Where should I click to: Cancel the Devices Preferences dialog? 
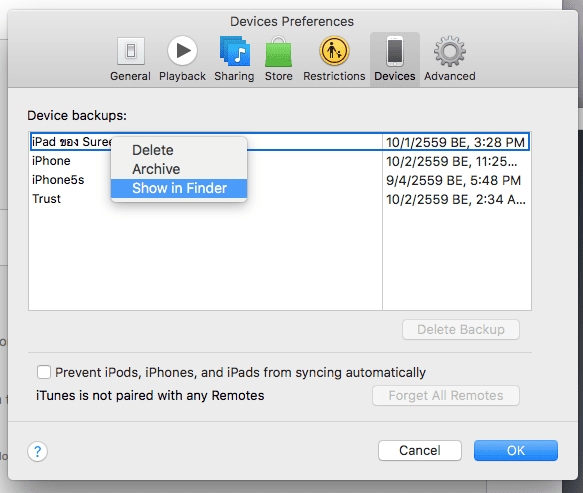(x=420, y=451)
